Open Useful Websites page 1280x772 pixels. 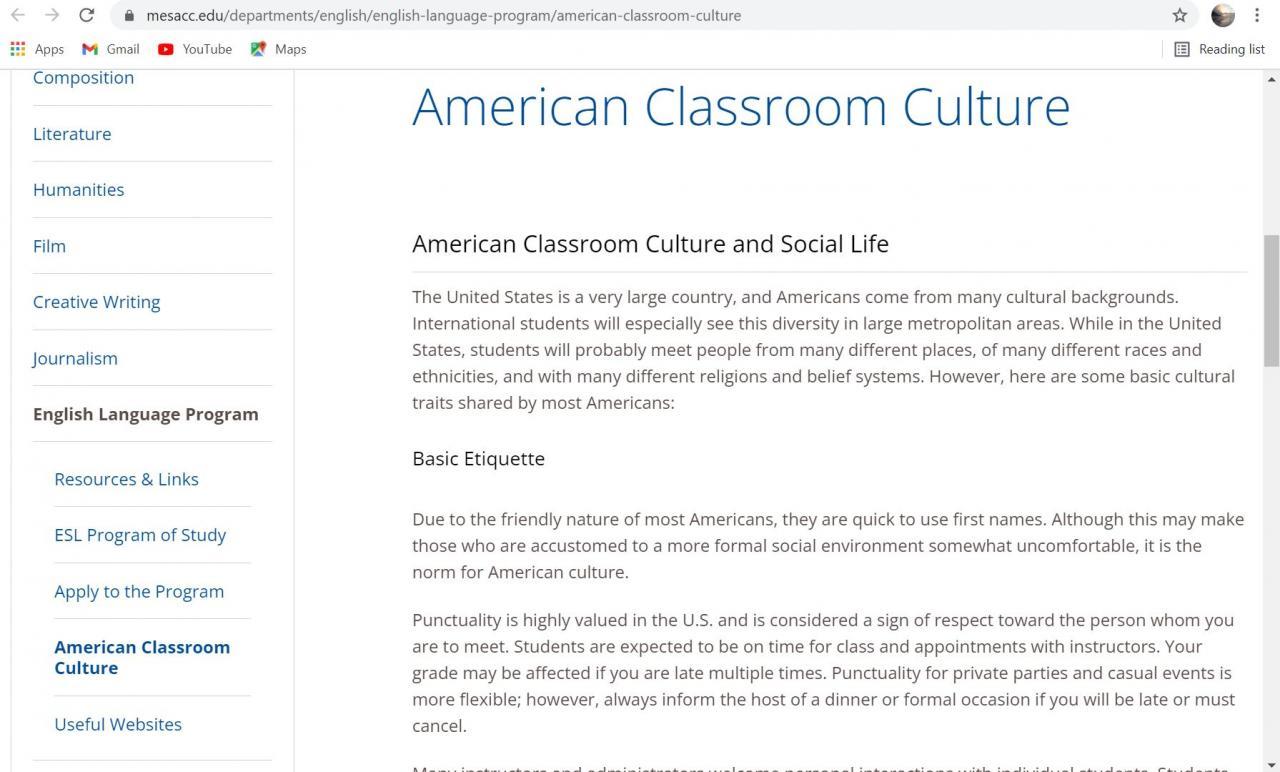(x=118, y=724)
